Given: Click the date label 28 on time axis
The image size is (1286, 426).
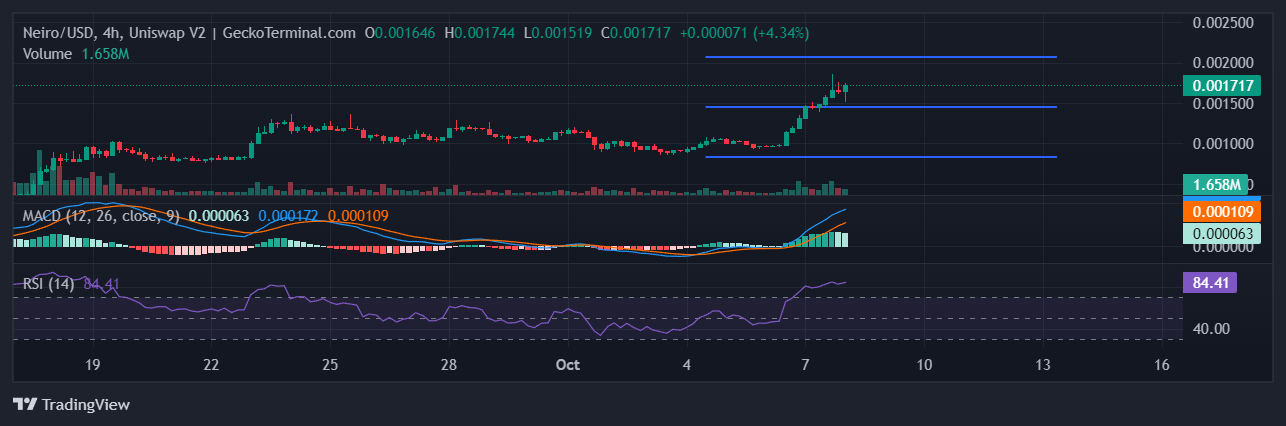Looking at the screenshot, I should (x=449, y=365).
